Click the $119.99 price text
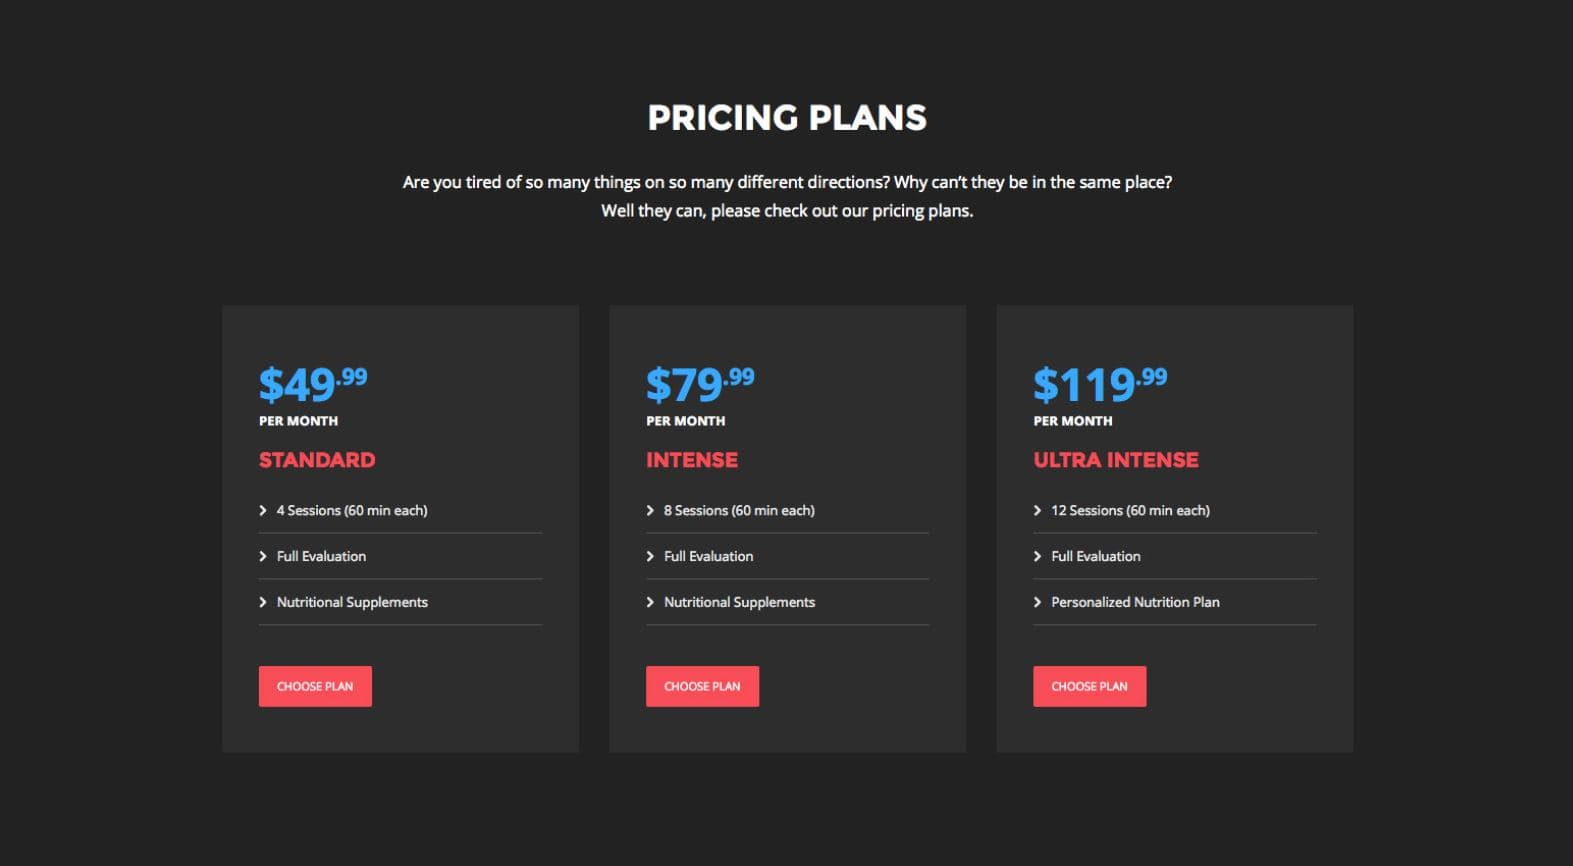Image resolution: width=1573 pixels, height=866 pixels. 1099,384
